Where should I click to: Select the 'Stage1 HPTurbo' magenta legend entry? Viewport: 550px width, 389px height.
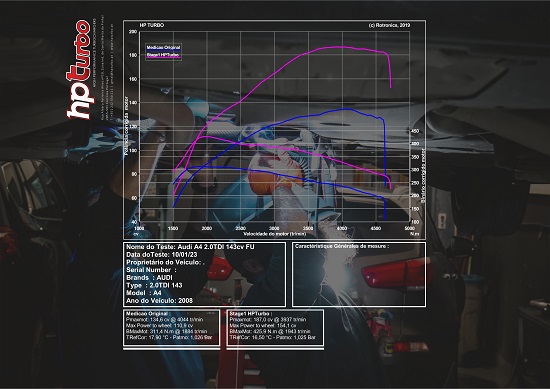pyautogui.click(x=163, y=55)
